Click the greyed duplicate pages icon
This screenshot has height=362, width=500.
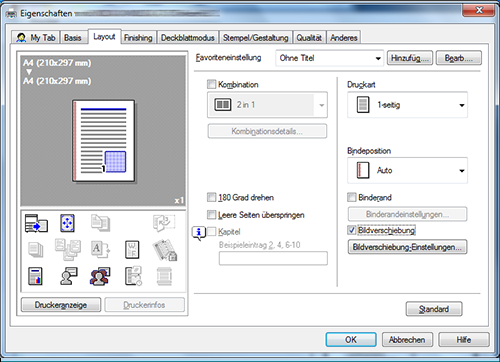(100, 223)
